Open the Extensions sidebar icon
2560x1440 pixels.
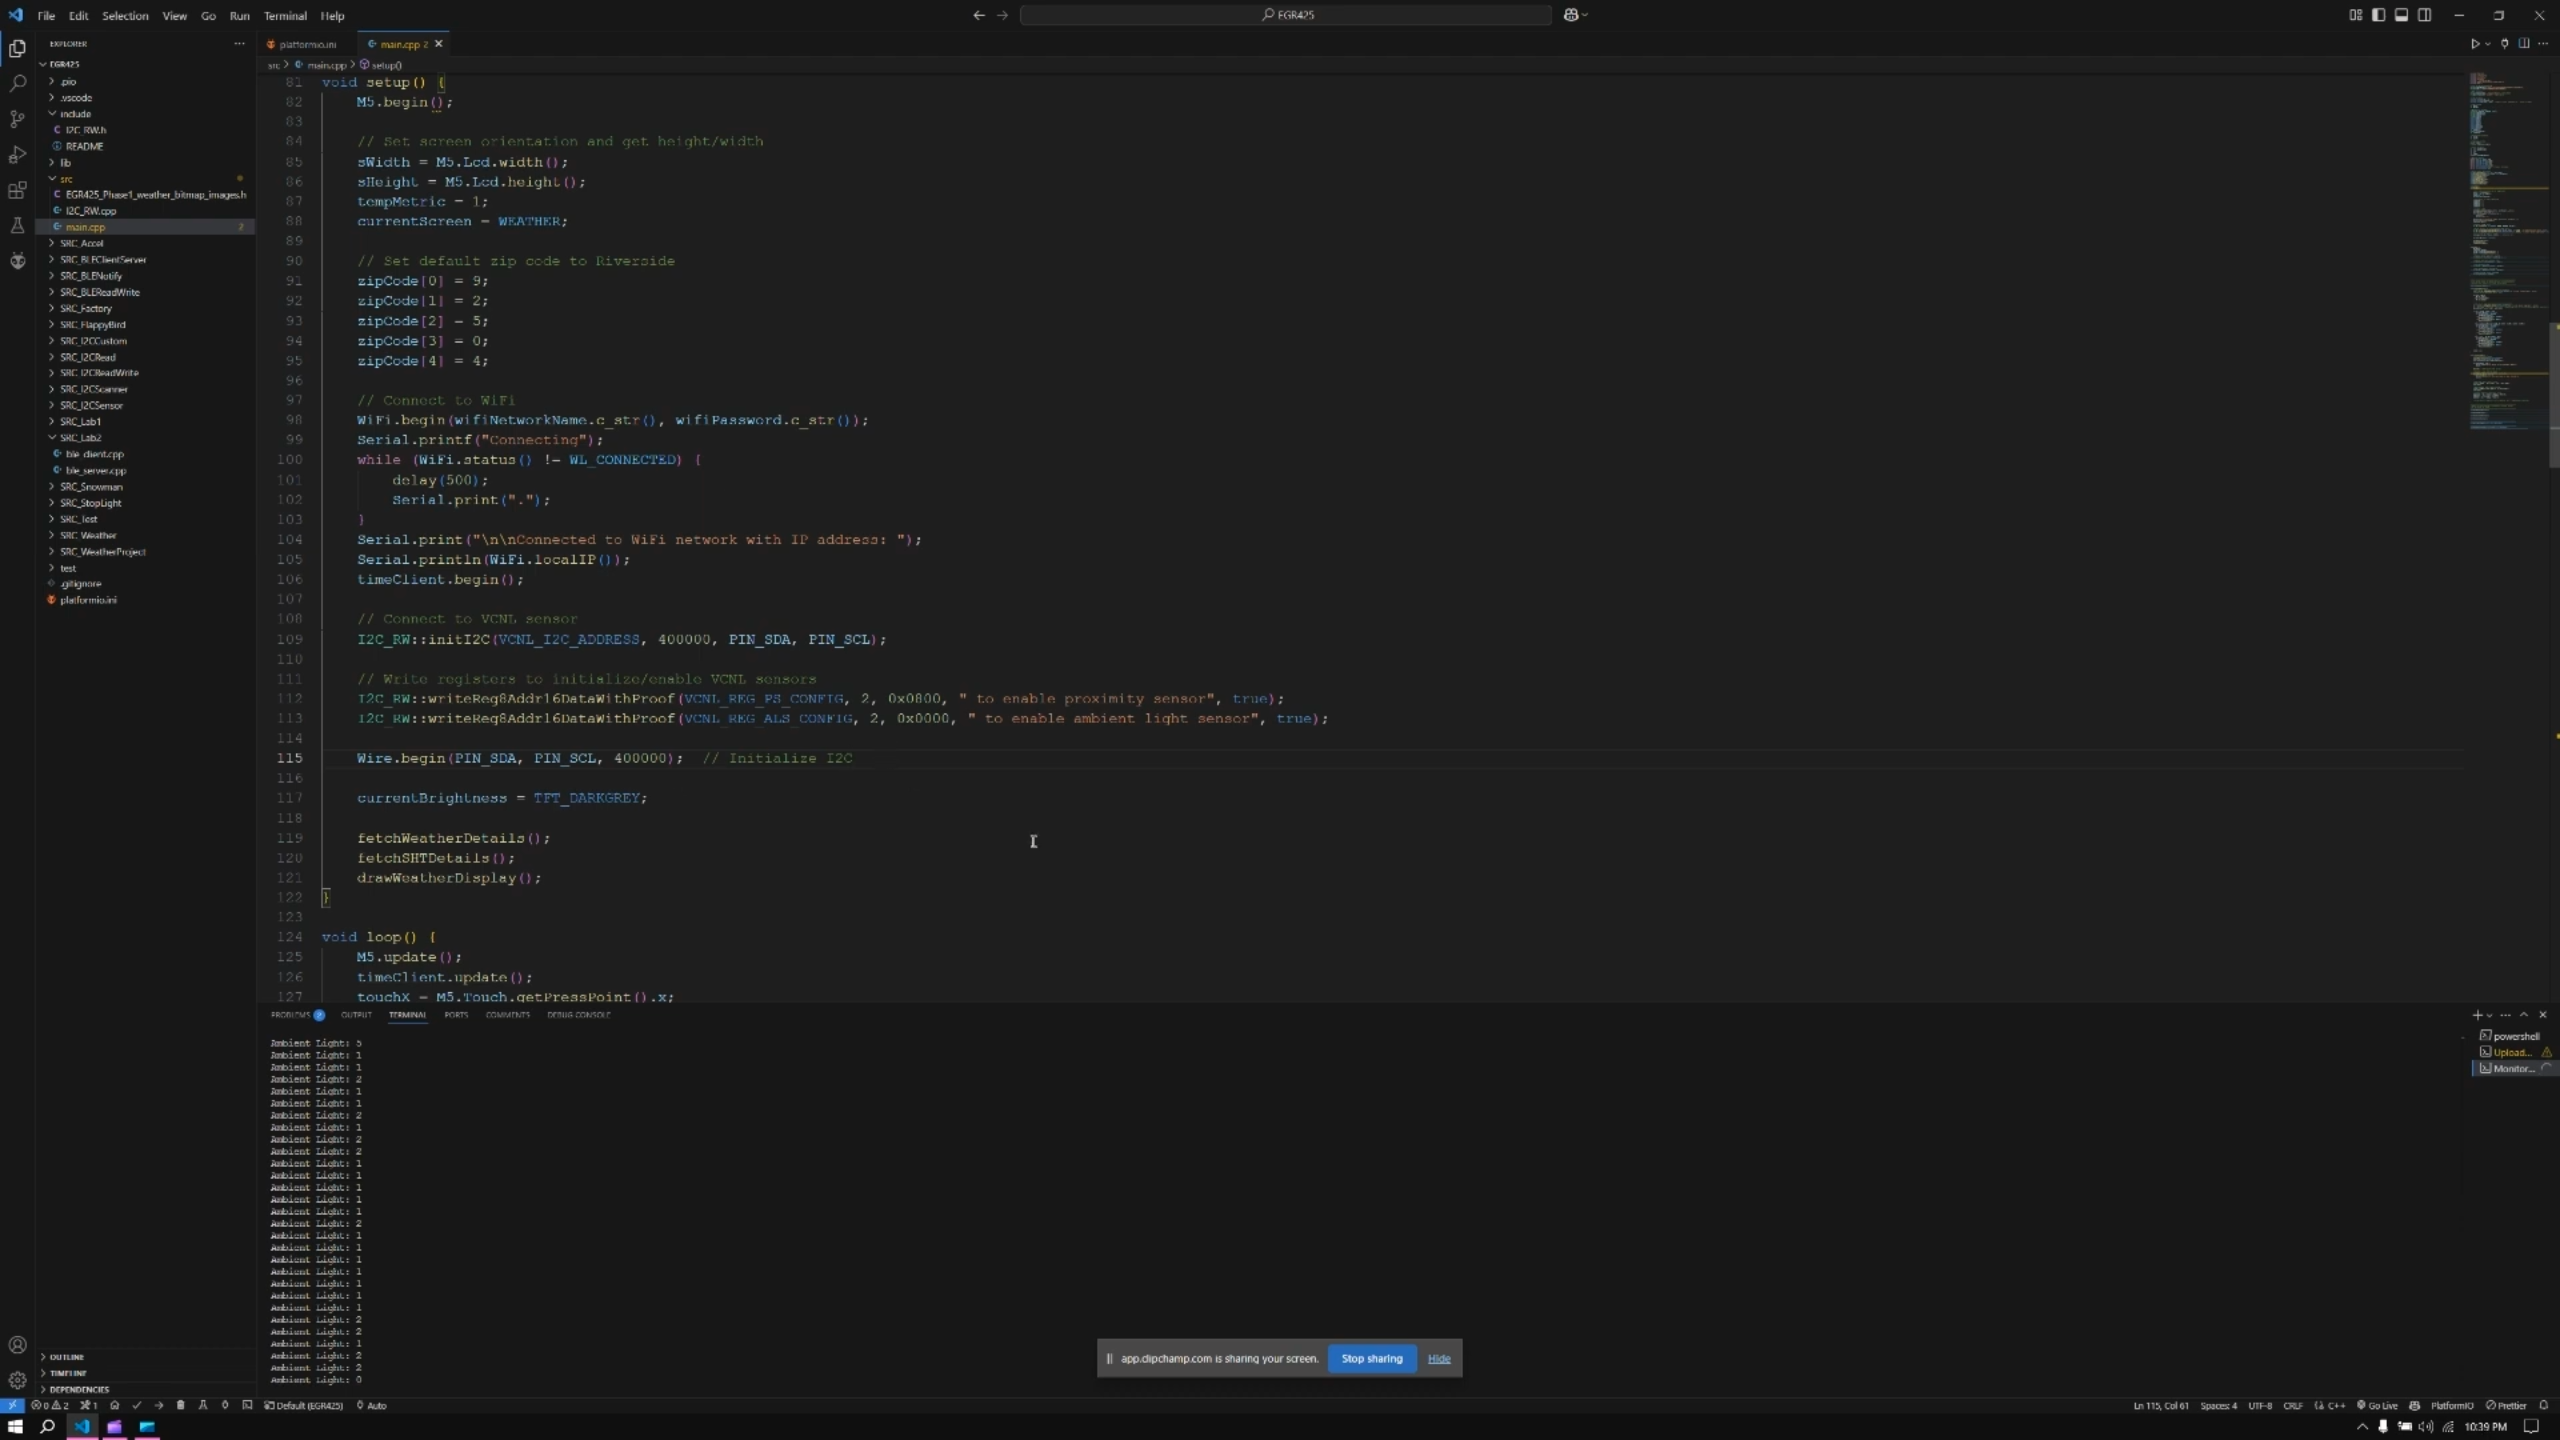click(x=17, y=190)
